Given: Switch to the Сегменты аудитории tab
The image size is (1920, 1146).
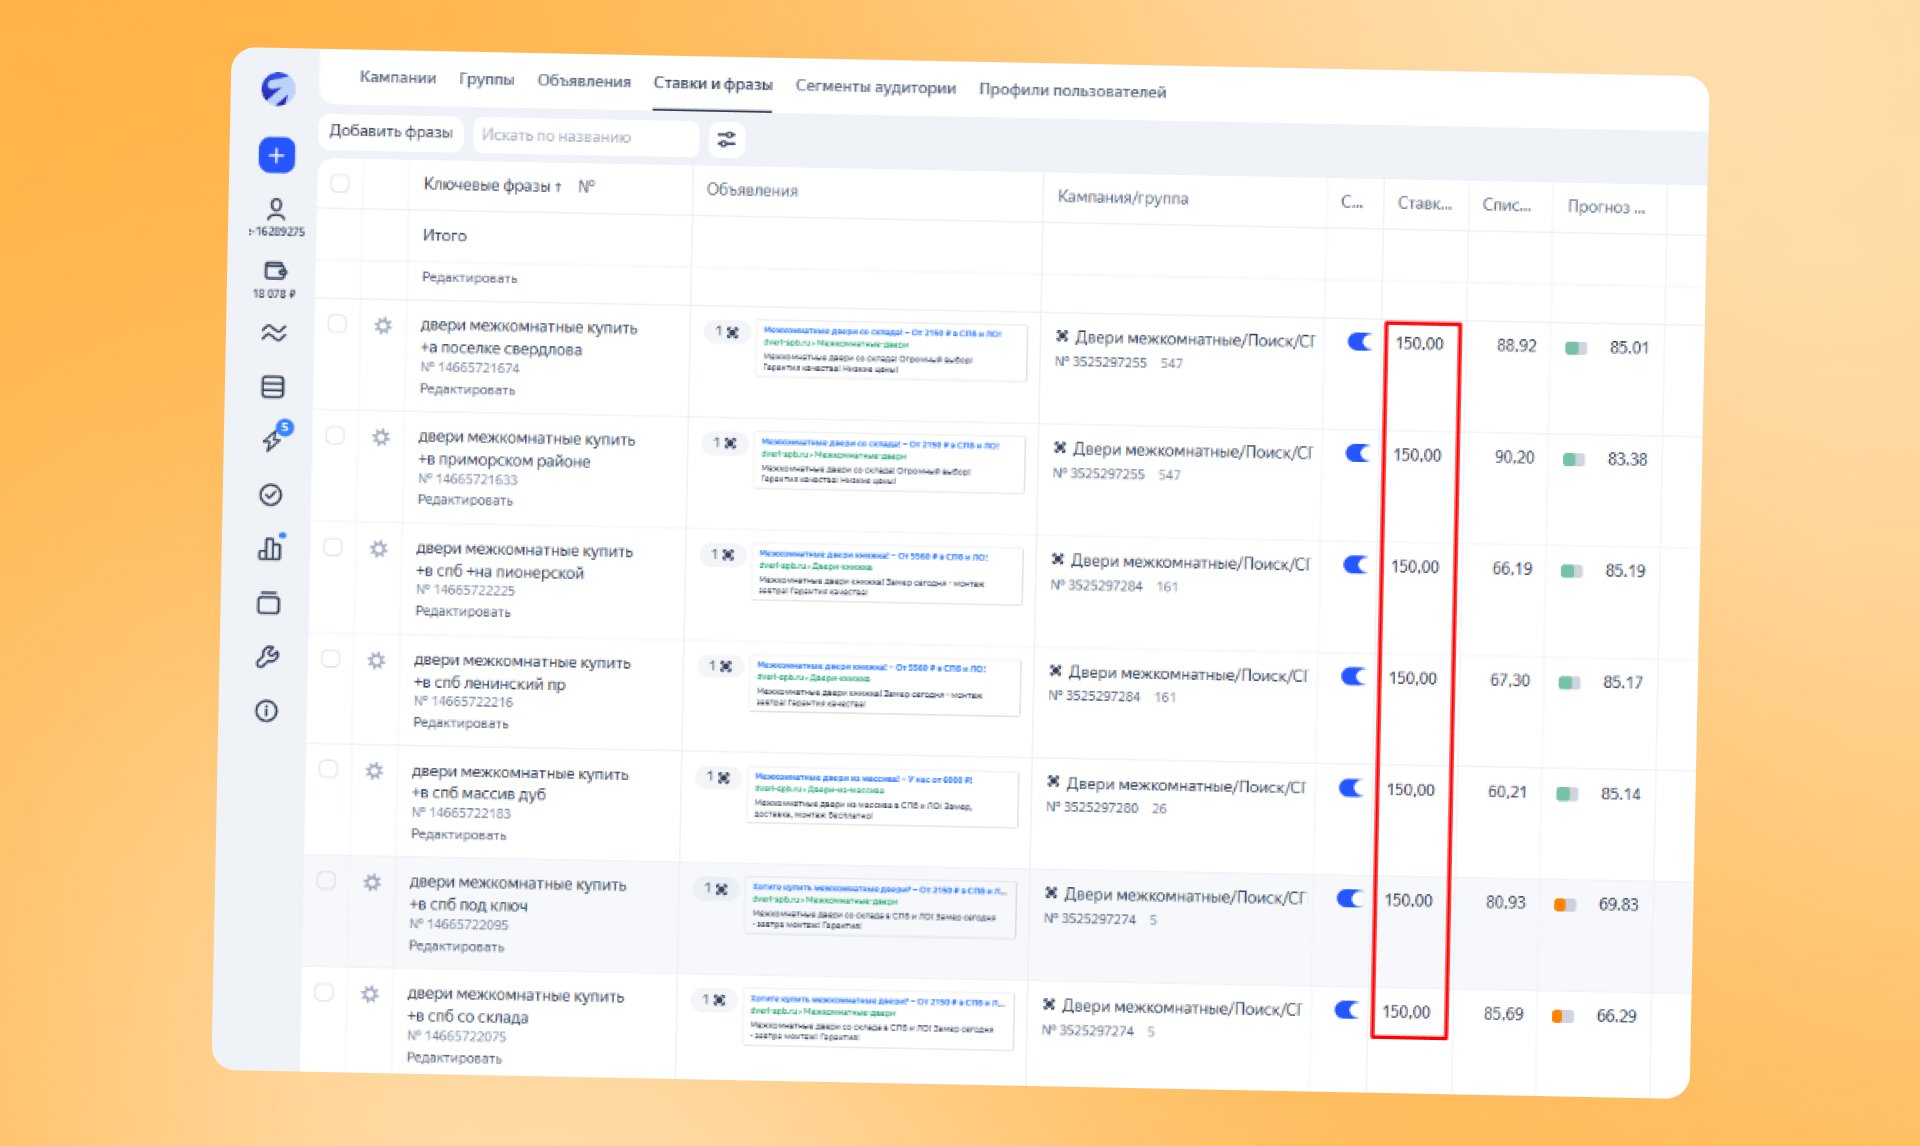Looking at the screenshot, I should (x=876, y=87).
